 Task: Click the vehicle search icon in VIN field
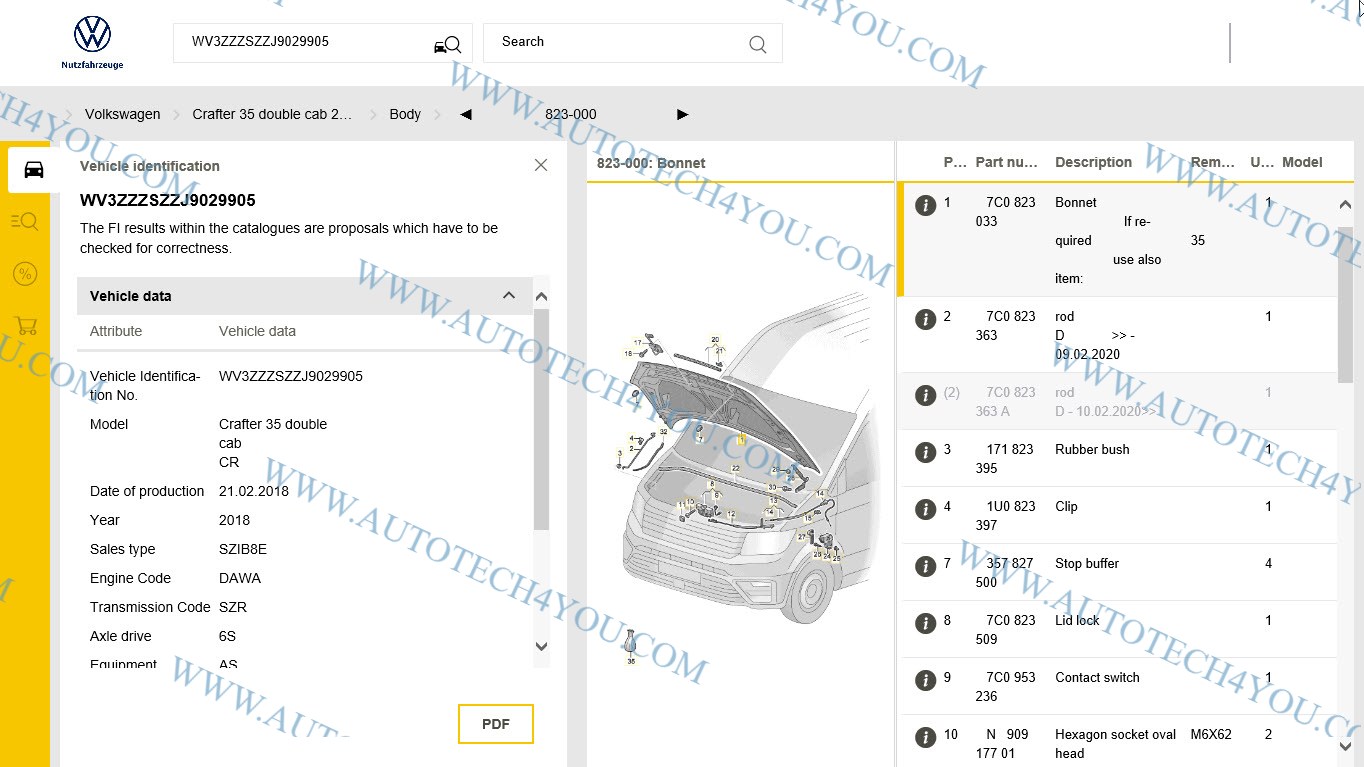(447, 44)
